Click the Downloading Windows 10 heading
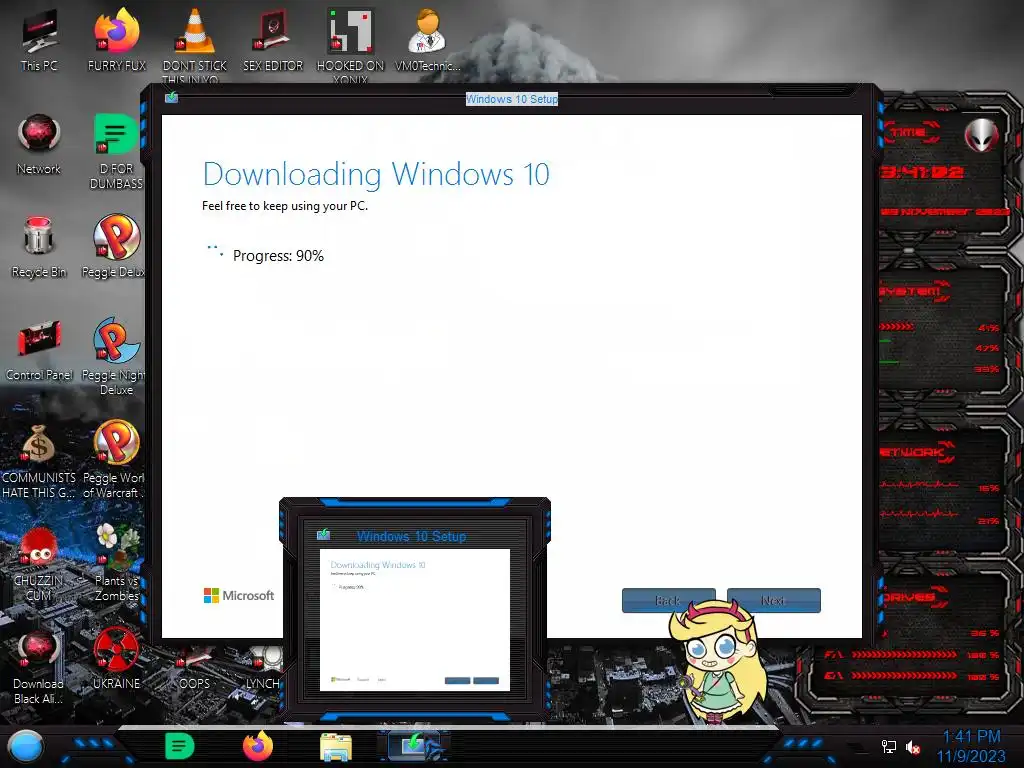 click(376, 174)
